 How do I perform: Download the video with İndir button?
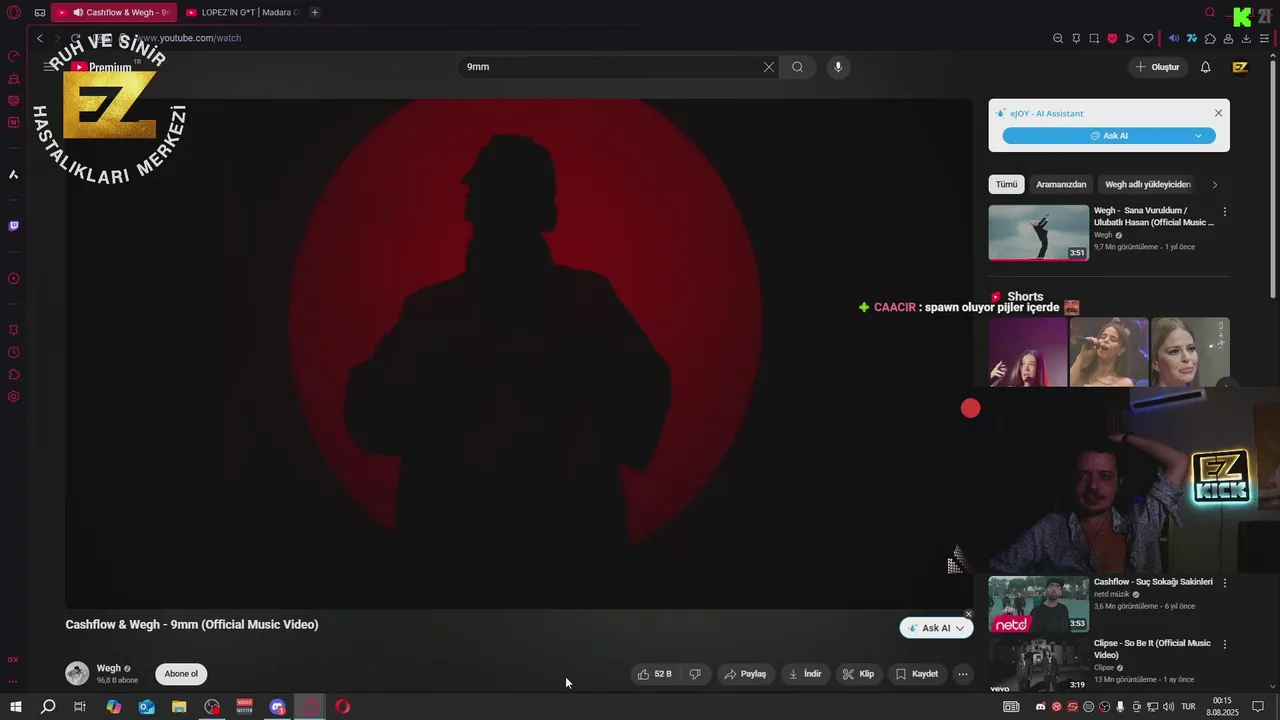[805, 674]
